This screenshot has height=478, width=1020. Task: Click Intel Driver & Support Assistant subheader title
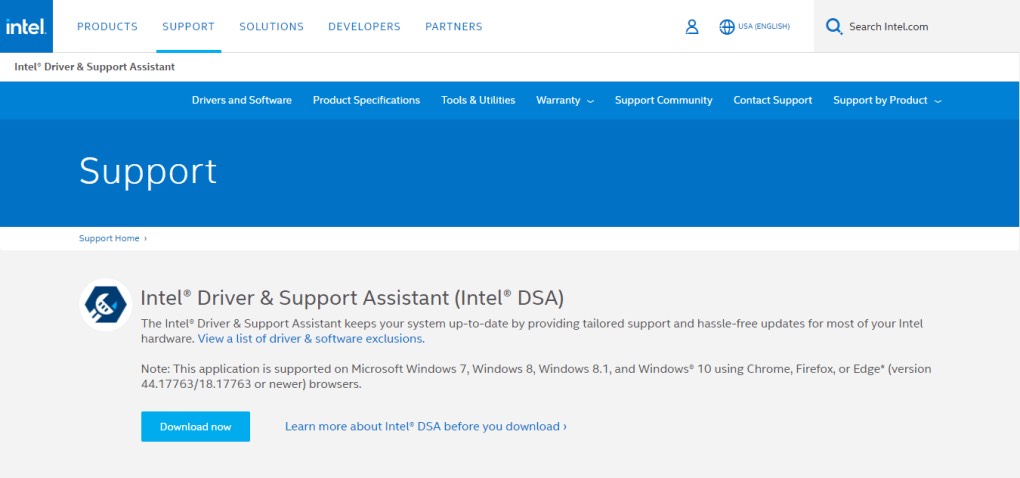94,67
